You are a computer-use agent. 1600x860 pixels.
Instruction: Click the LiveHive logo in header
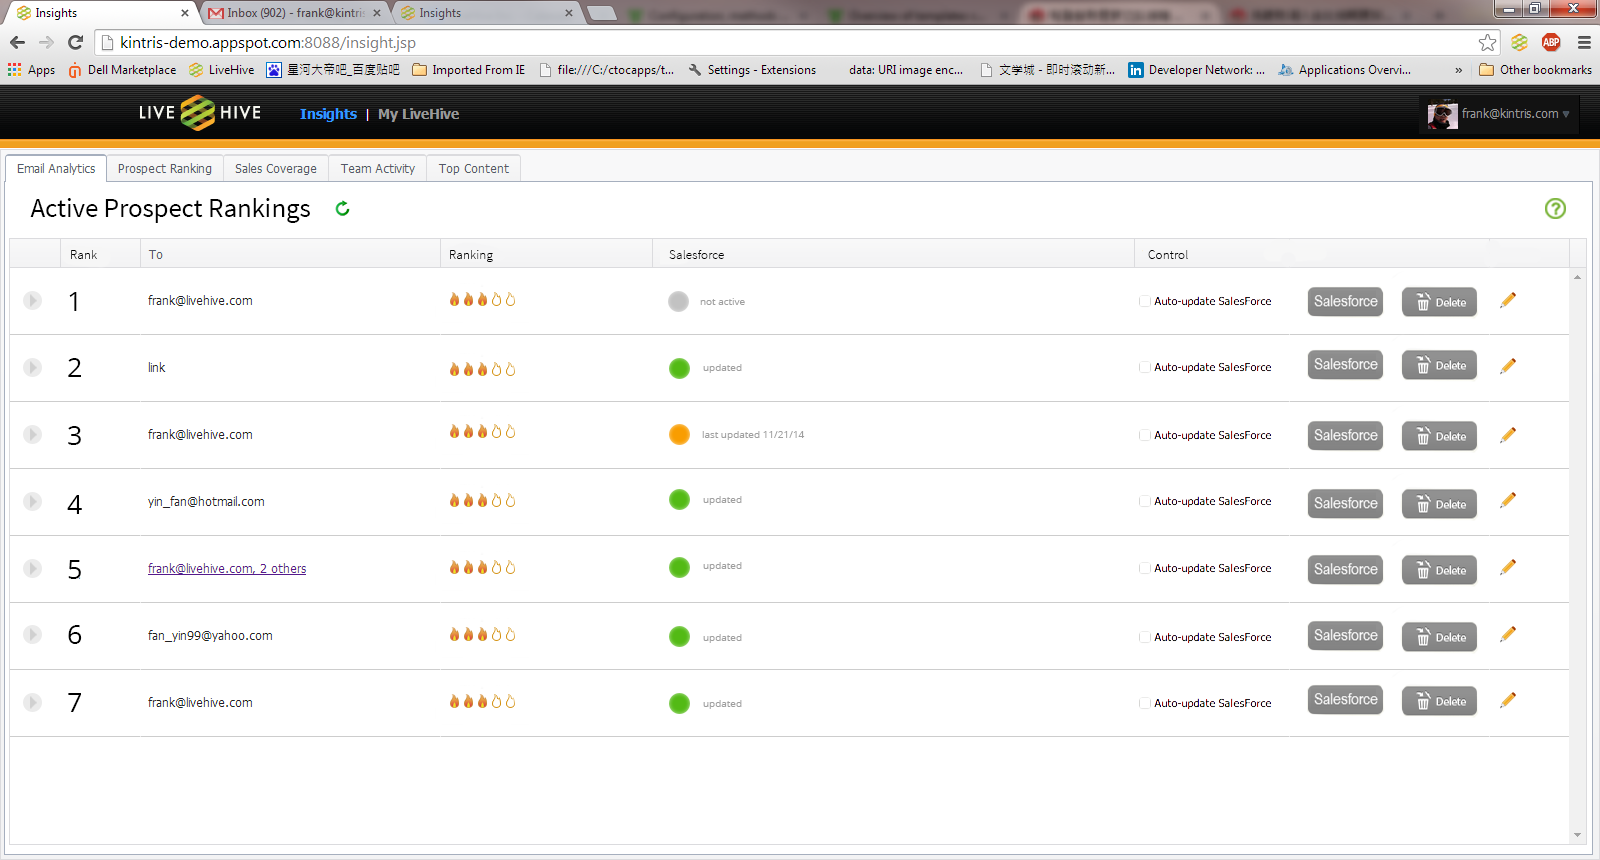(x=199, y=113)
